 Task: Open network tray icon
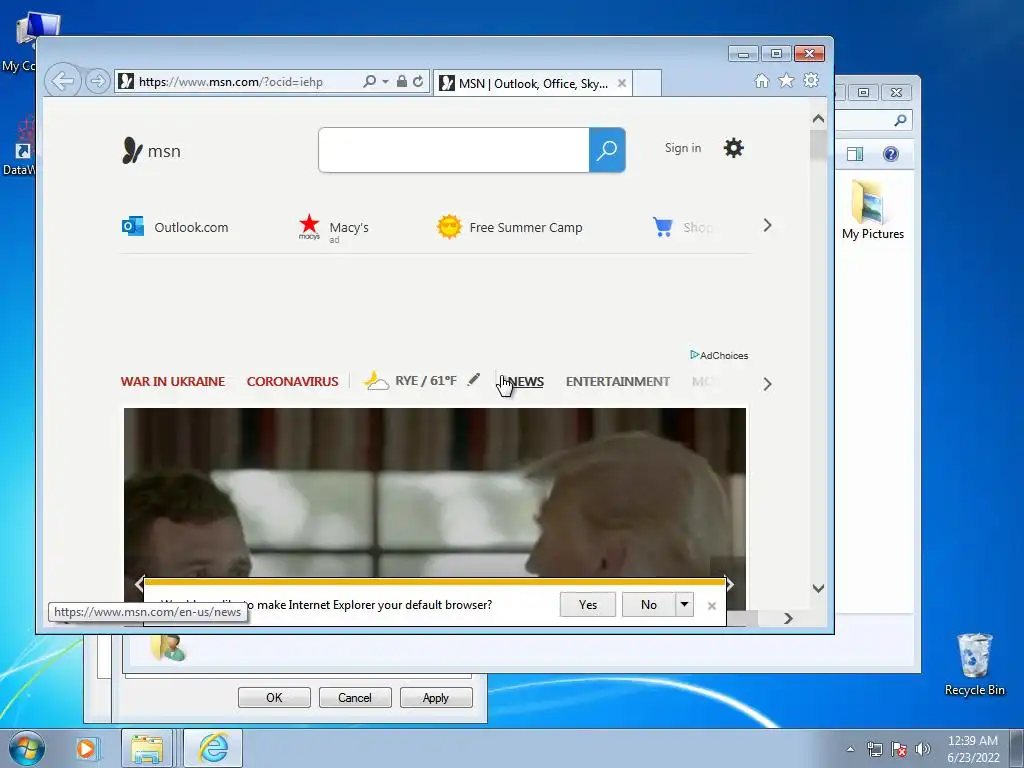[x=874, y=749]
